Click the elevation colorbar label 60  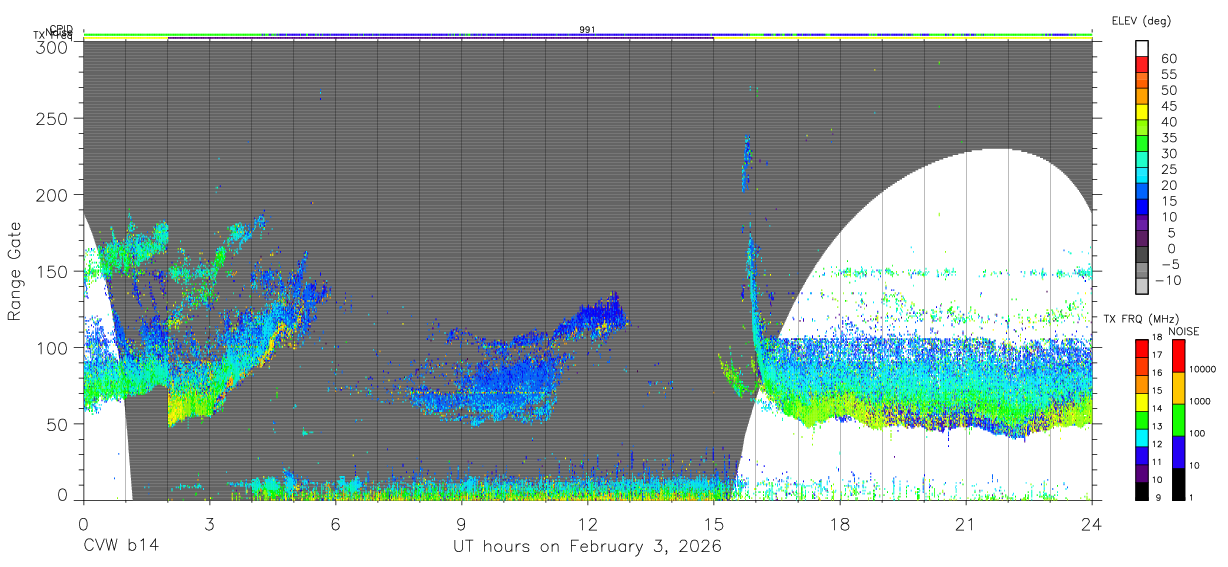click(1168, 59)
